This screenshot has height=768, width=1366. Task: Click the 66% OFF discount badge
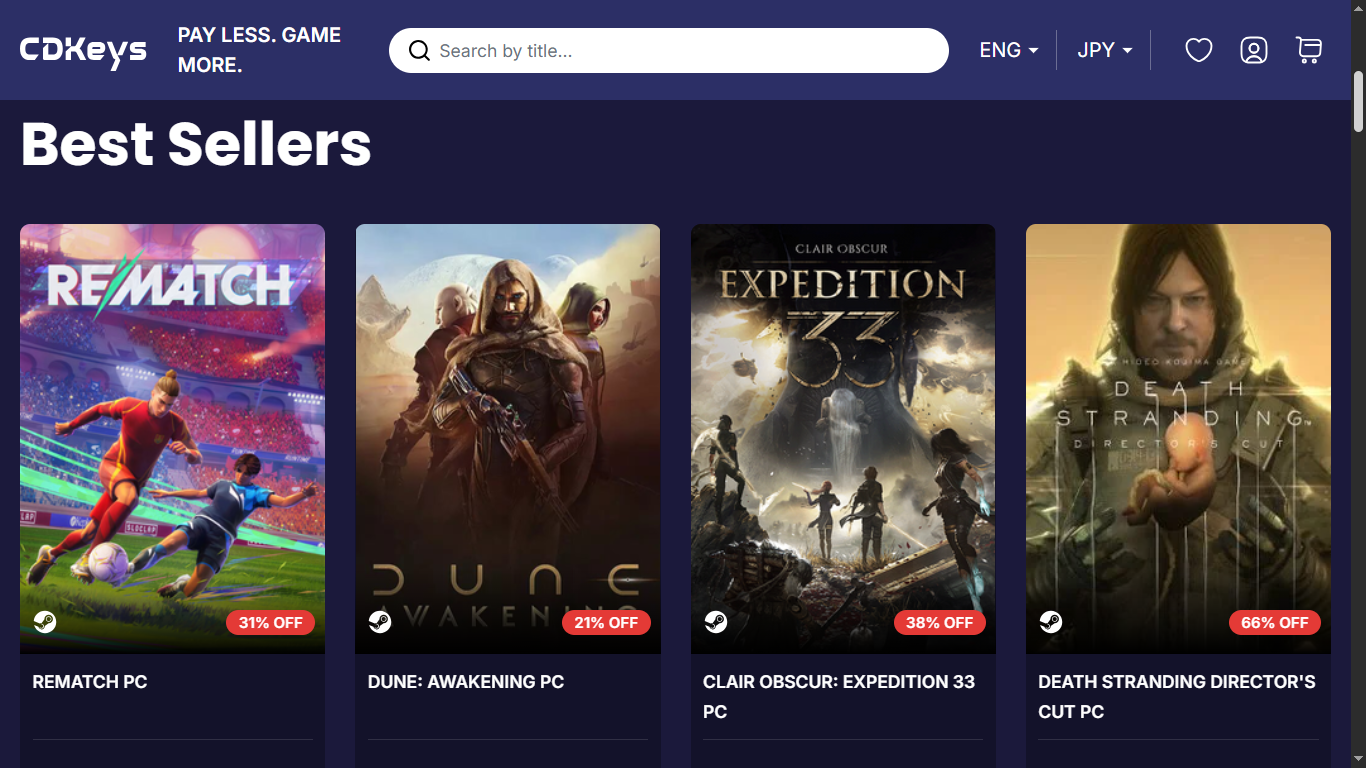point(1274,623)
